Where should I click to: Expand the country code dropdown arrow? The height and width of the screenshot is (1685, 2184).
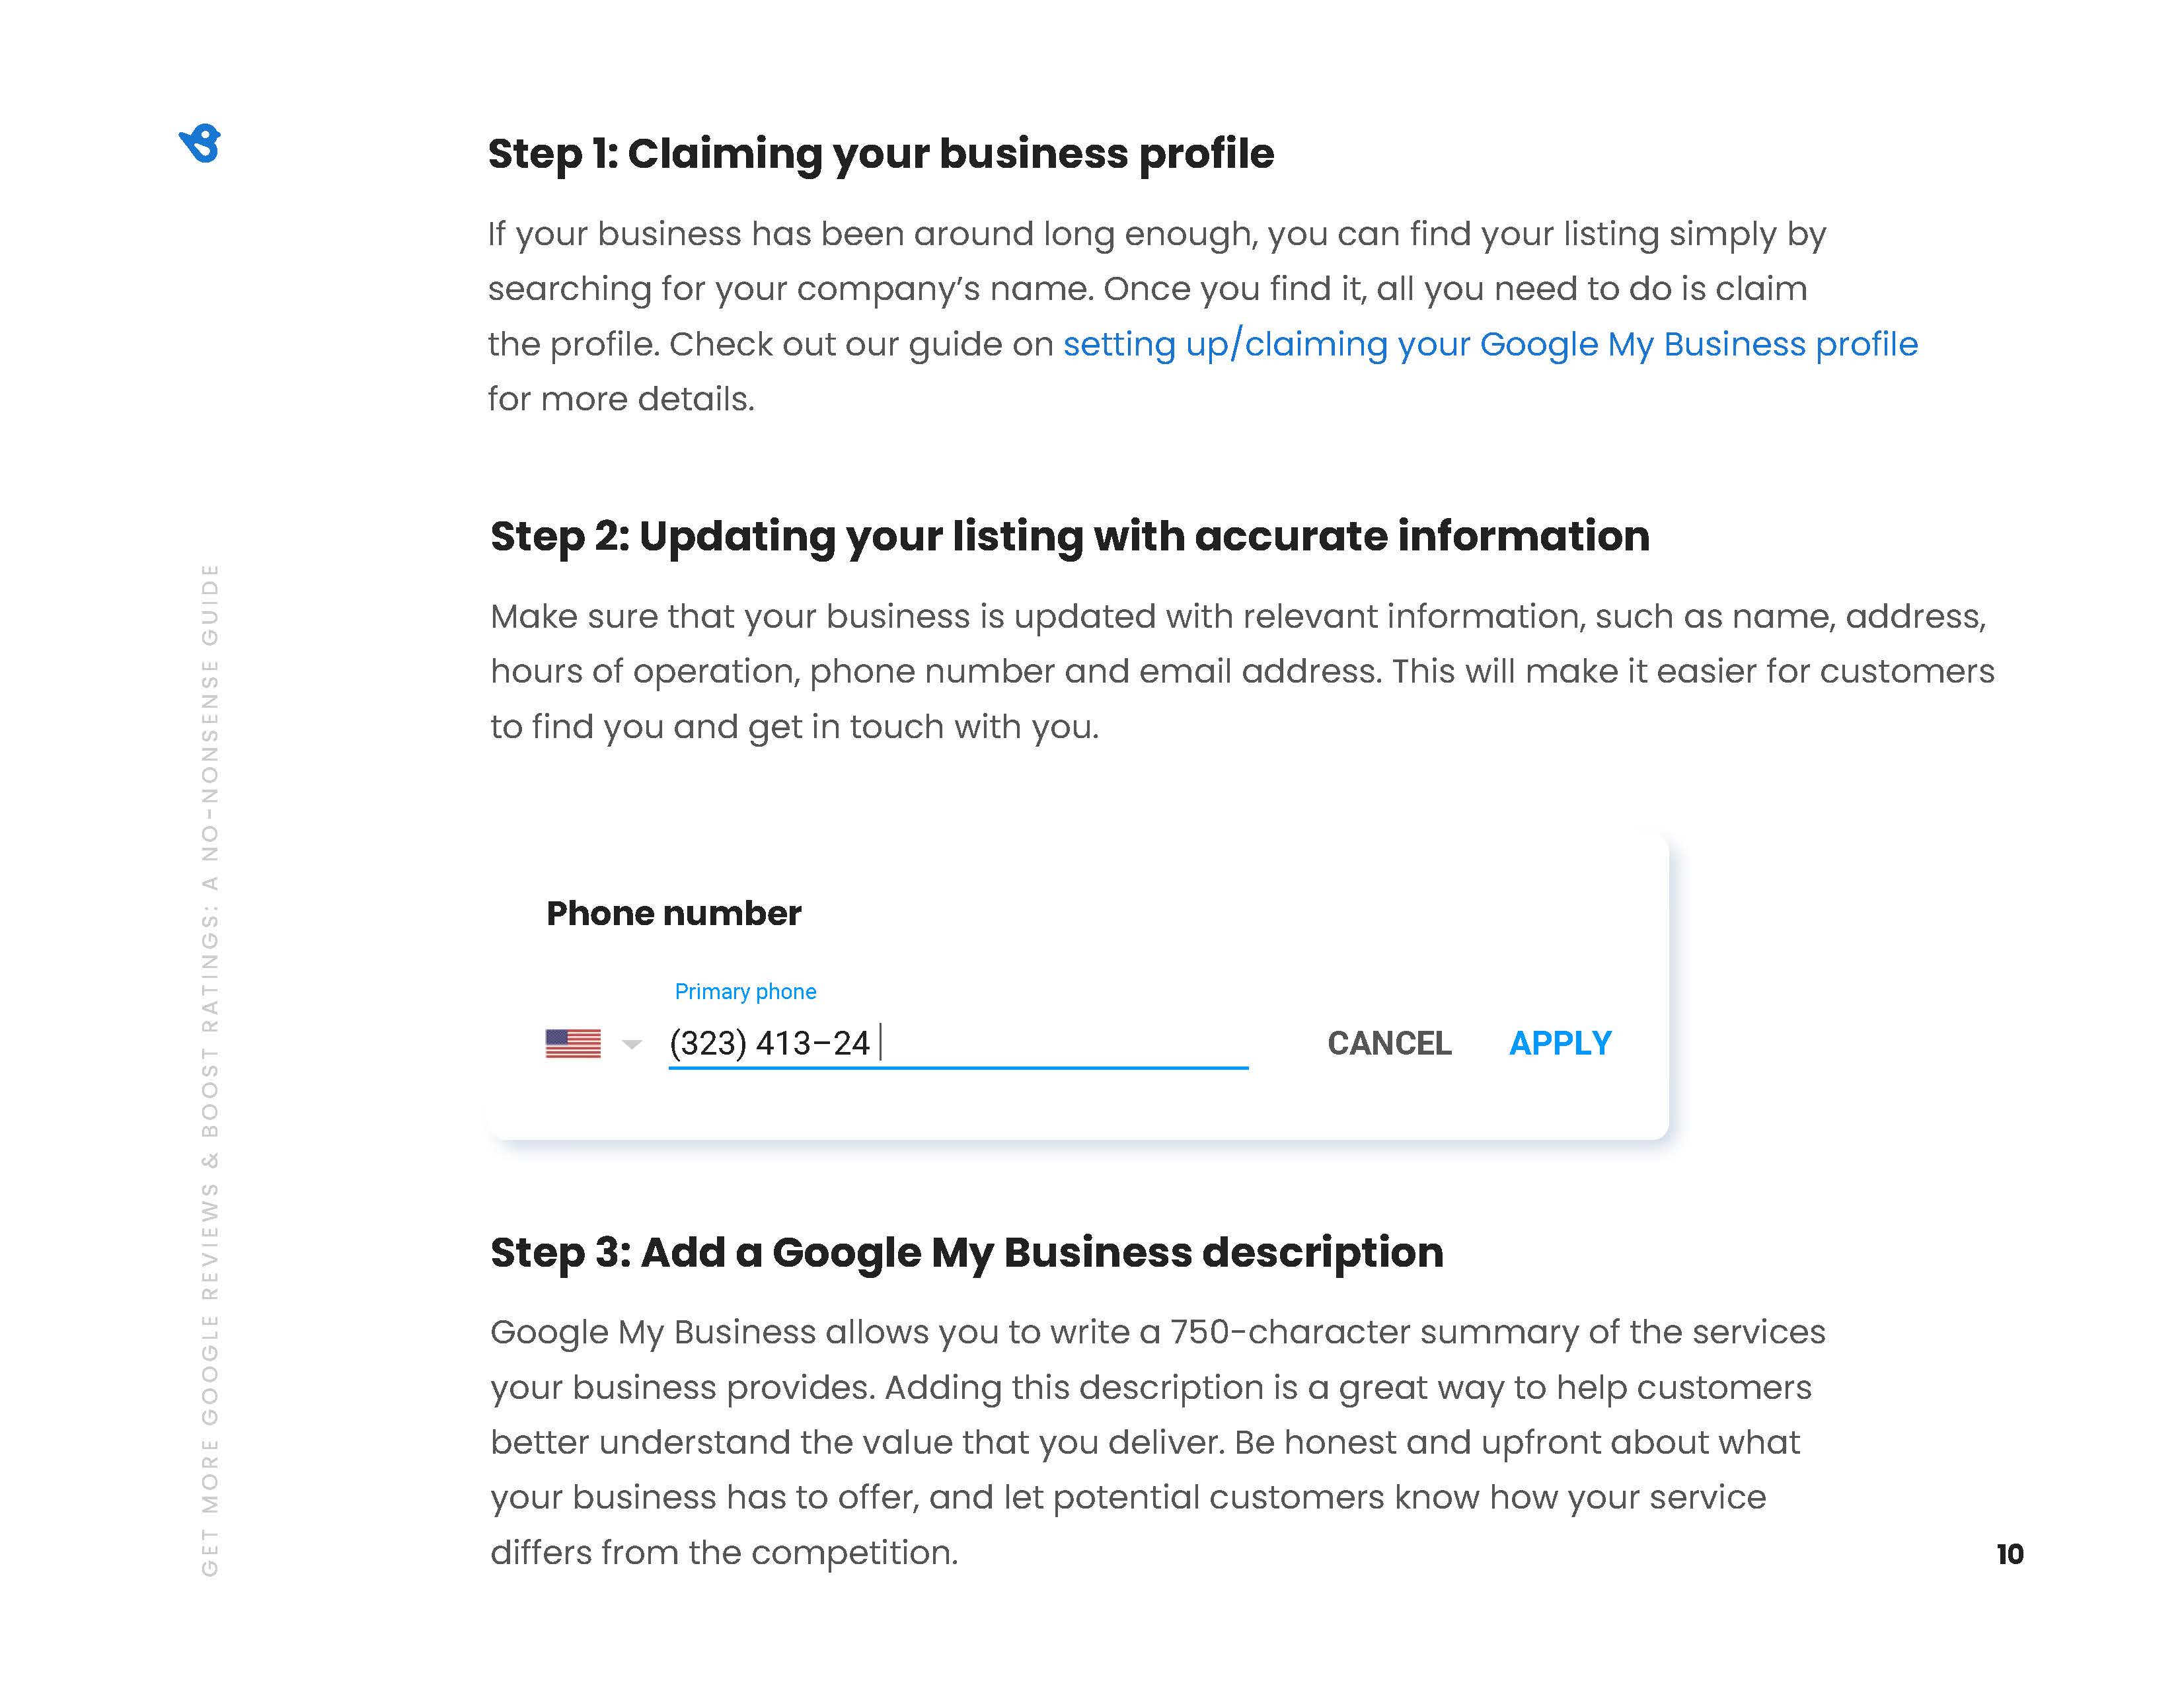631,1045
